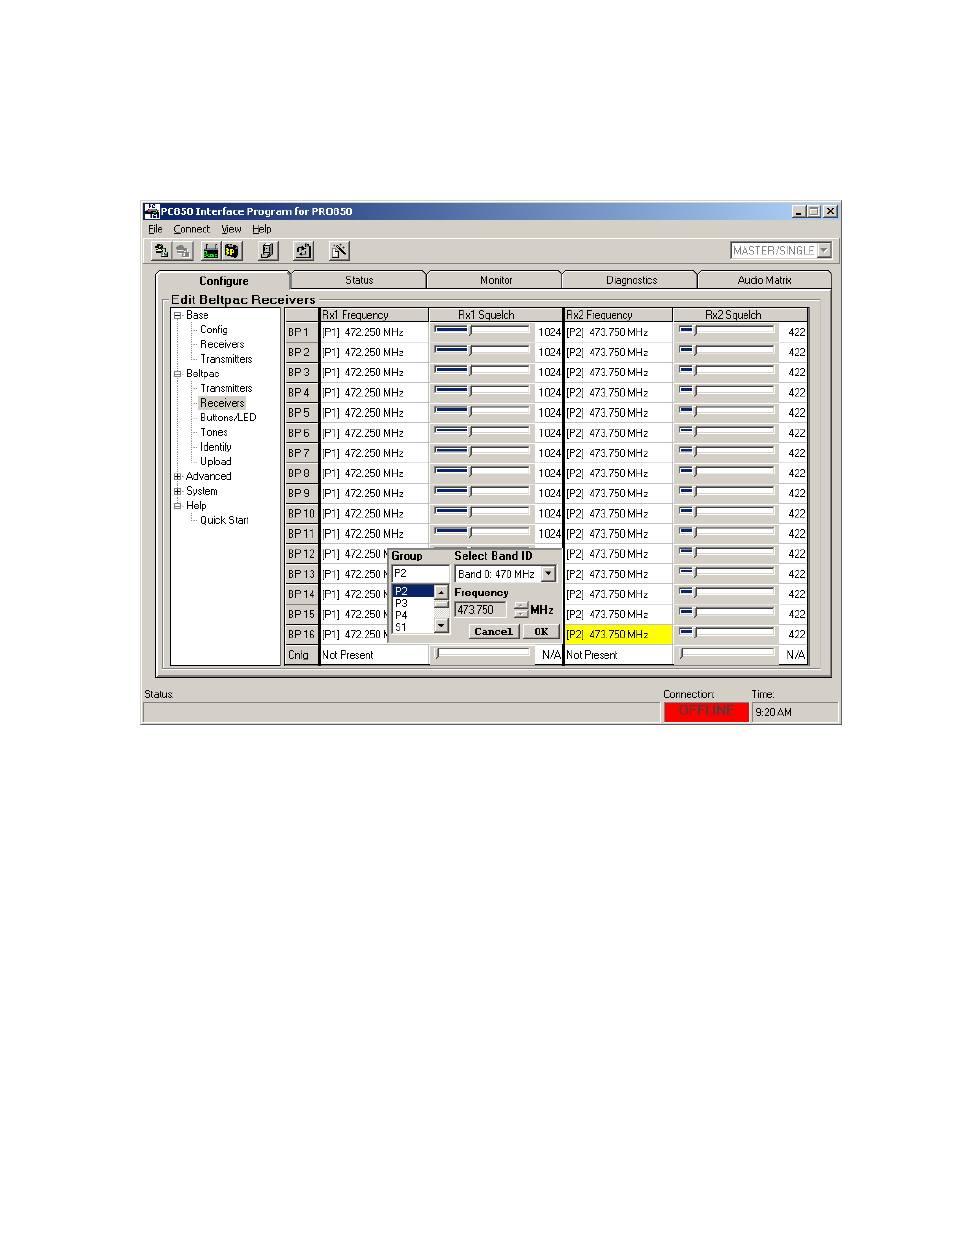The image size is (954, 1235).
Task: Switch to the Audio Matrix tab
Action: [x=764, y=280]
